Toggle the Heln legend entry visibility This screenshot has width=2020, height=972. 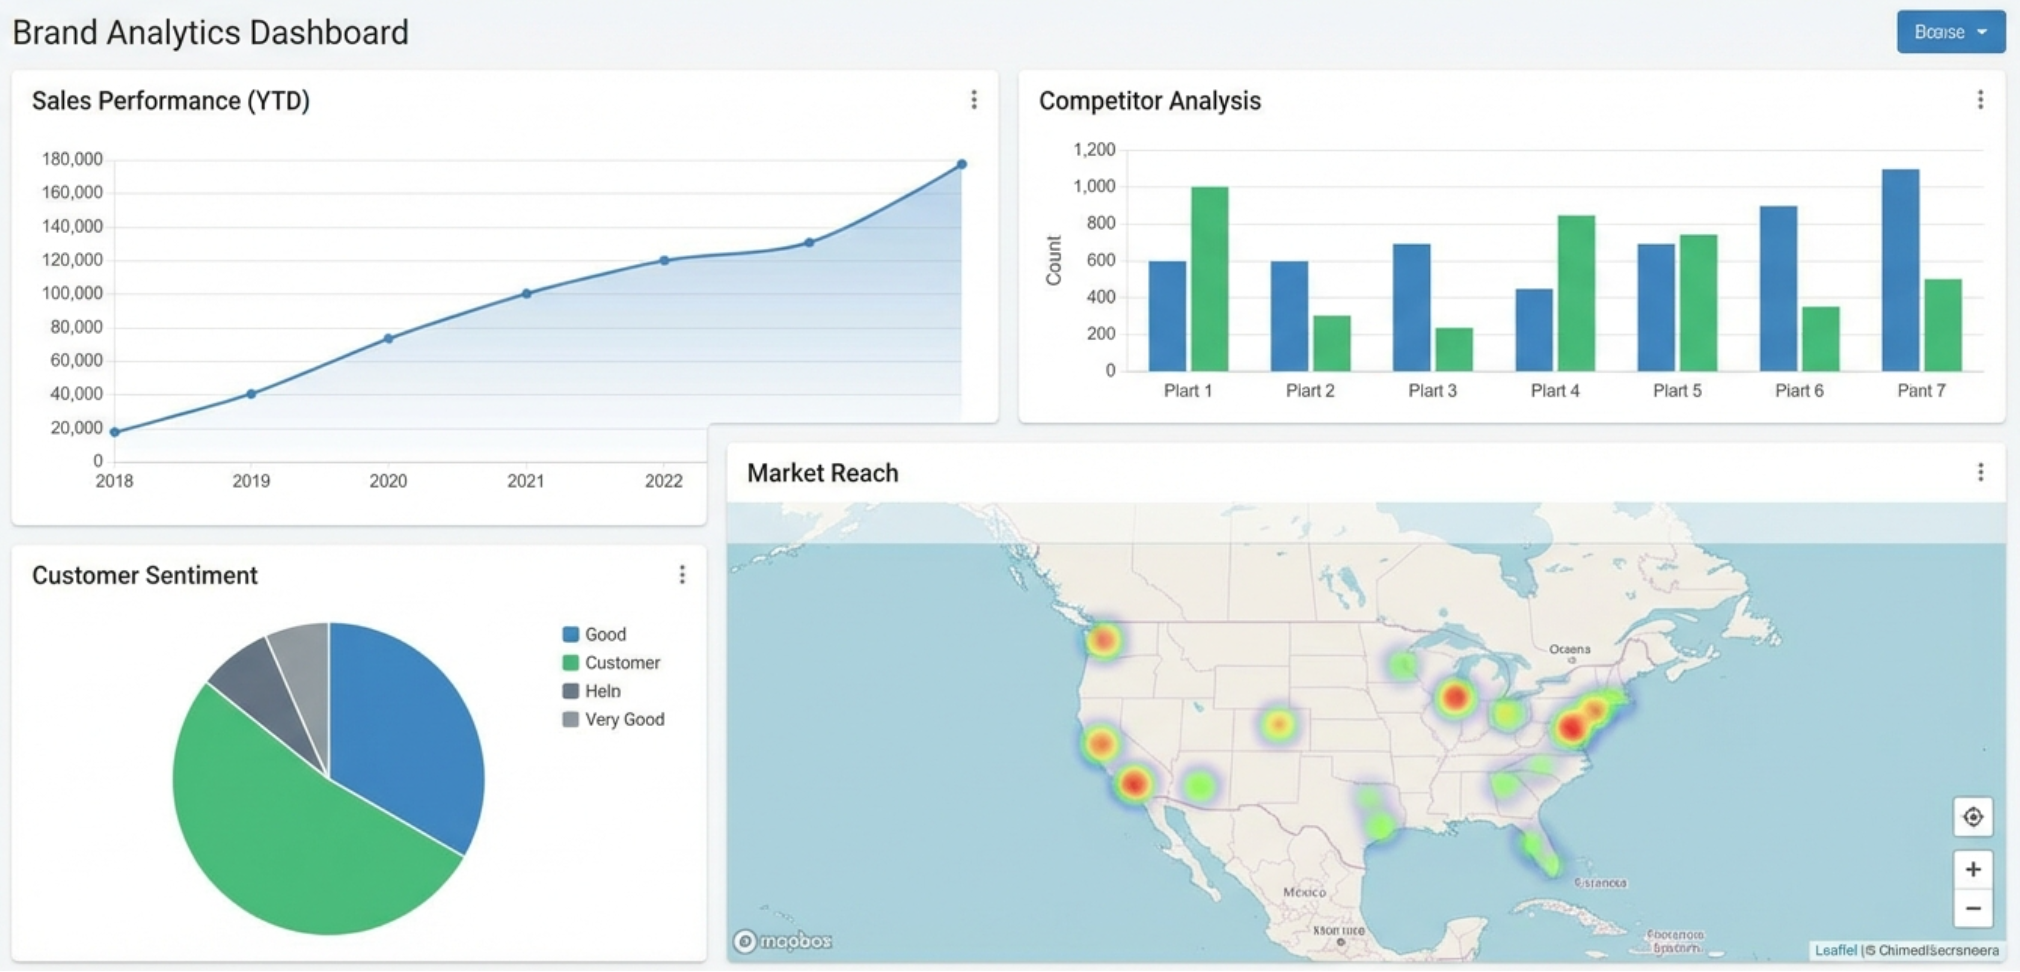coord(591,690)
